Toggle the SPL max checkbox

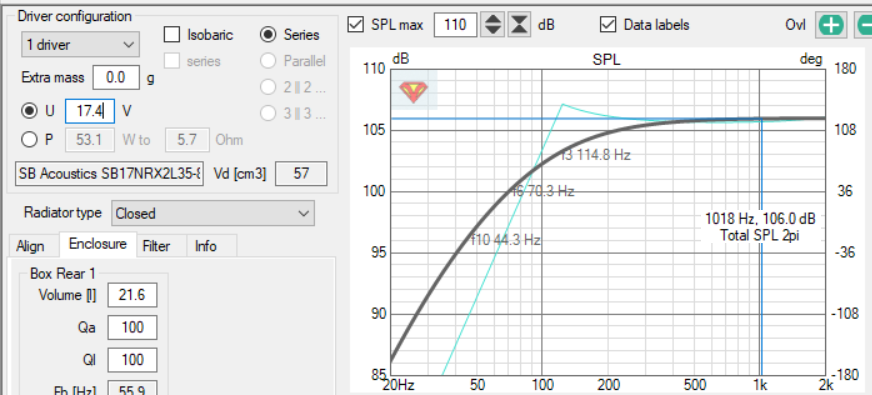[x=354, y=25]
